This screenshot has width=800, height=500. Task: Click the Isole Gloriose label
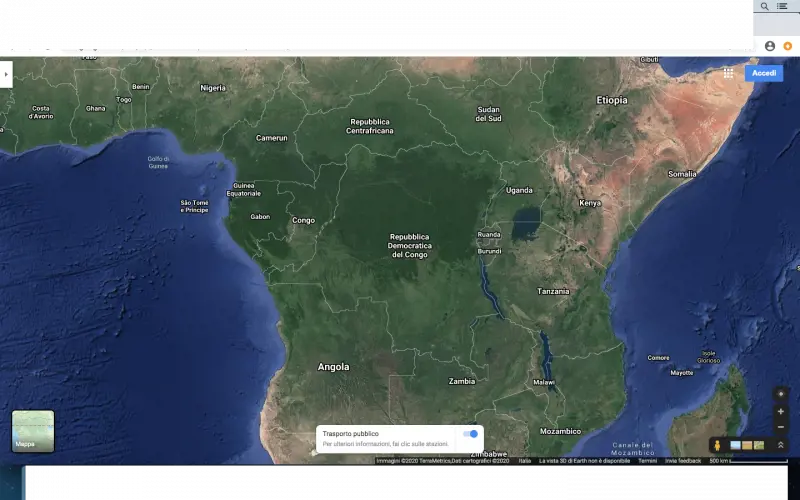point(709,357)
